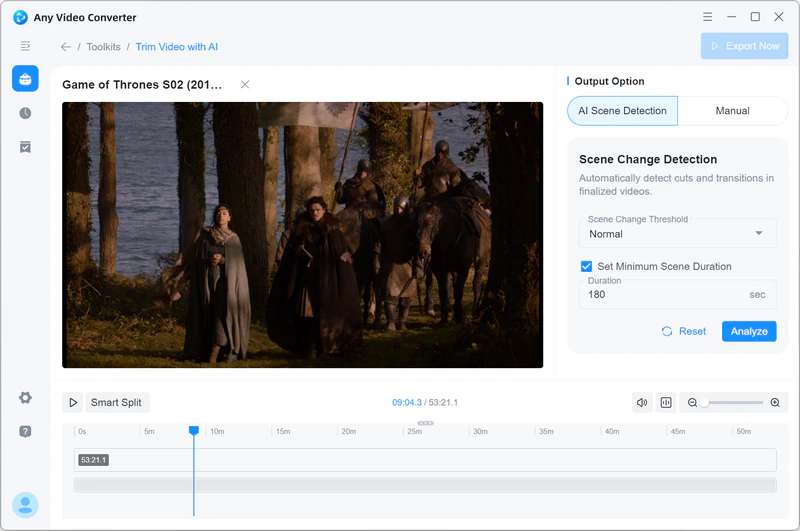Click Export Now button
The height and width of the screenshot is (531, 800).
coord(744,46)
